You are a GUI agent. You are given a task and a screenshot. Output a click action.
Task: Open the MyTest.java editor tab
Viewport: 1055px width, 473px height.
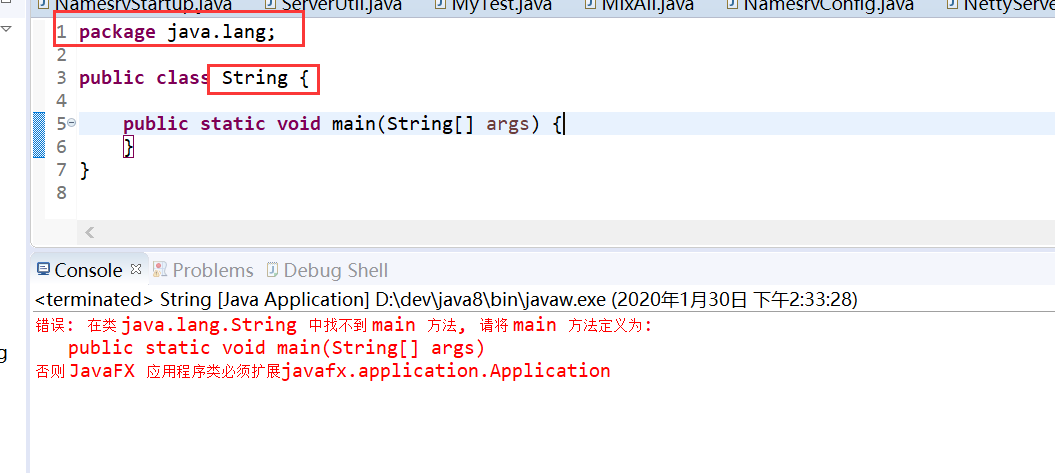pyautogui.click(x=493, y=5)
